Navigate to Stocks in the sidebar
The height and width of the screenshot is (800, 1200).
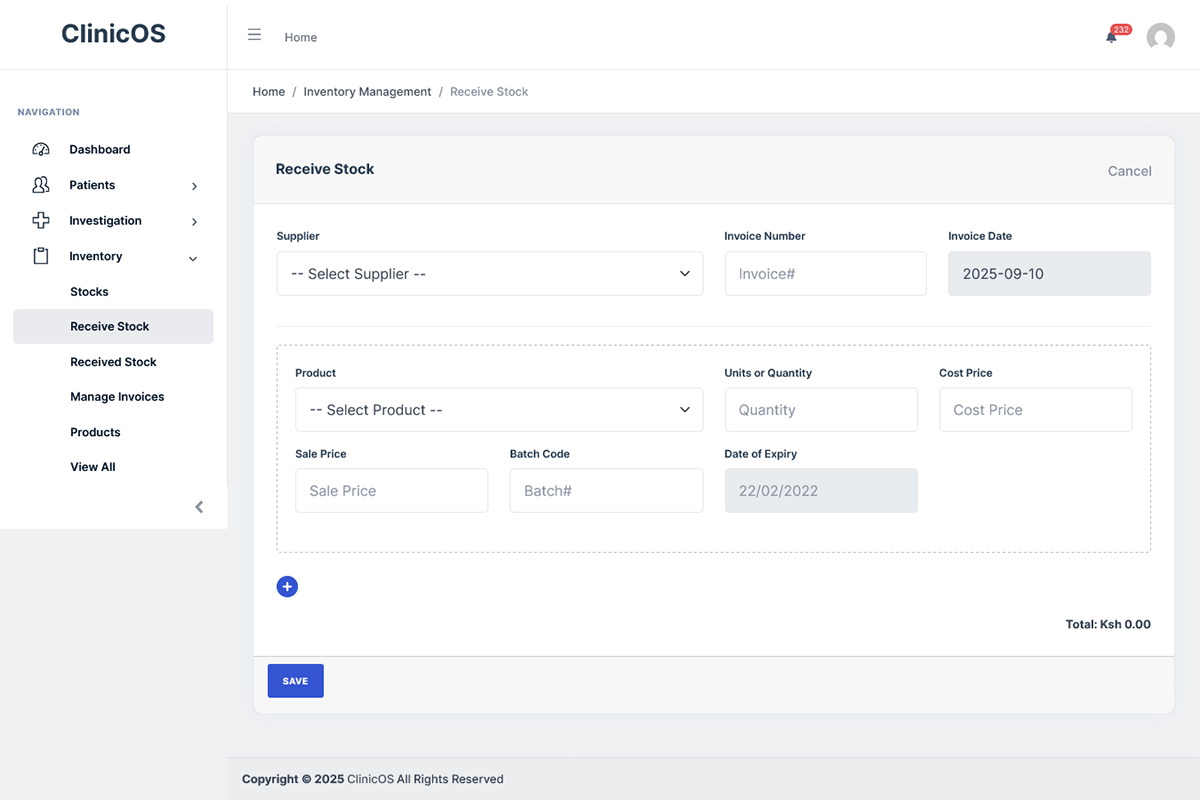click(x=89, y=291)
